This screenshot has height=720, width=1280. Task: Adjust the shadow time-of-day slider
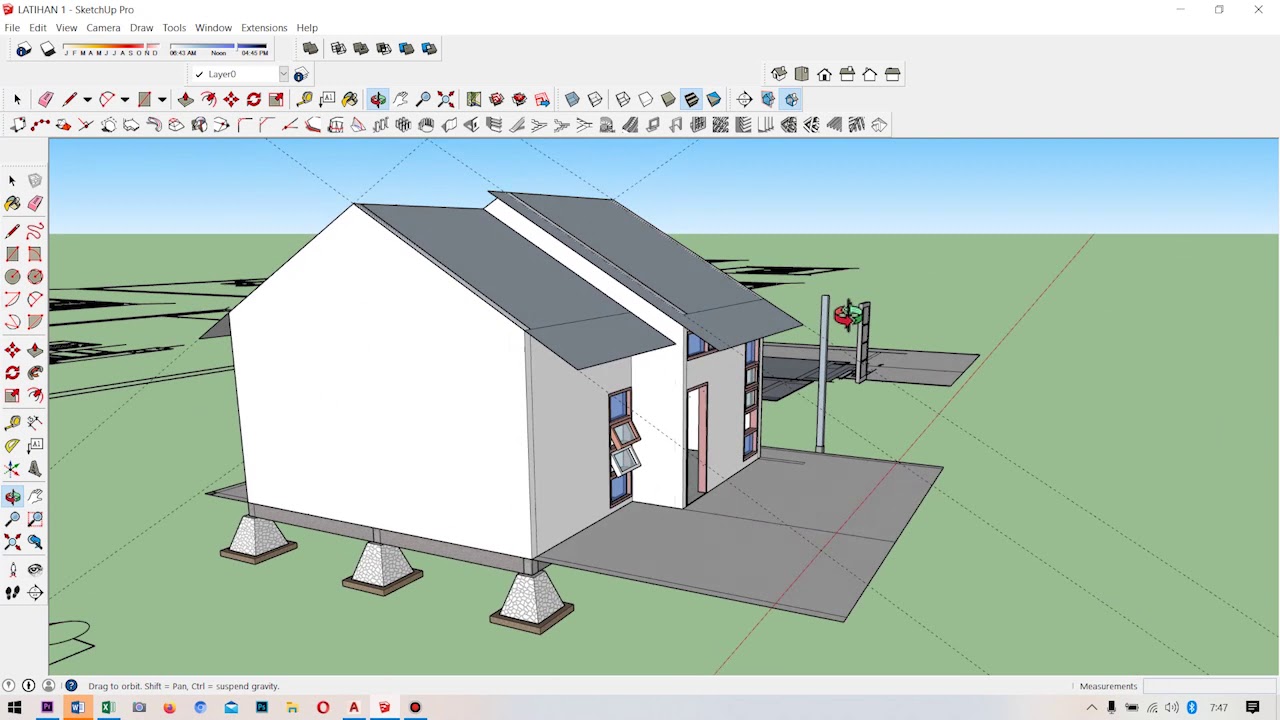219,48
